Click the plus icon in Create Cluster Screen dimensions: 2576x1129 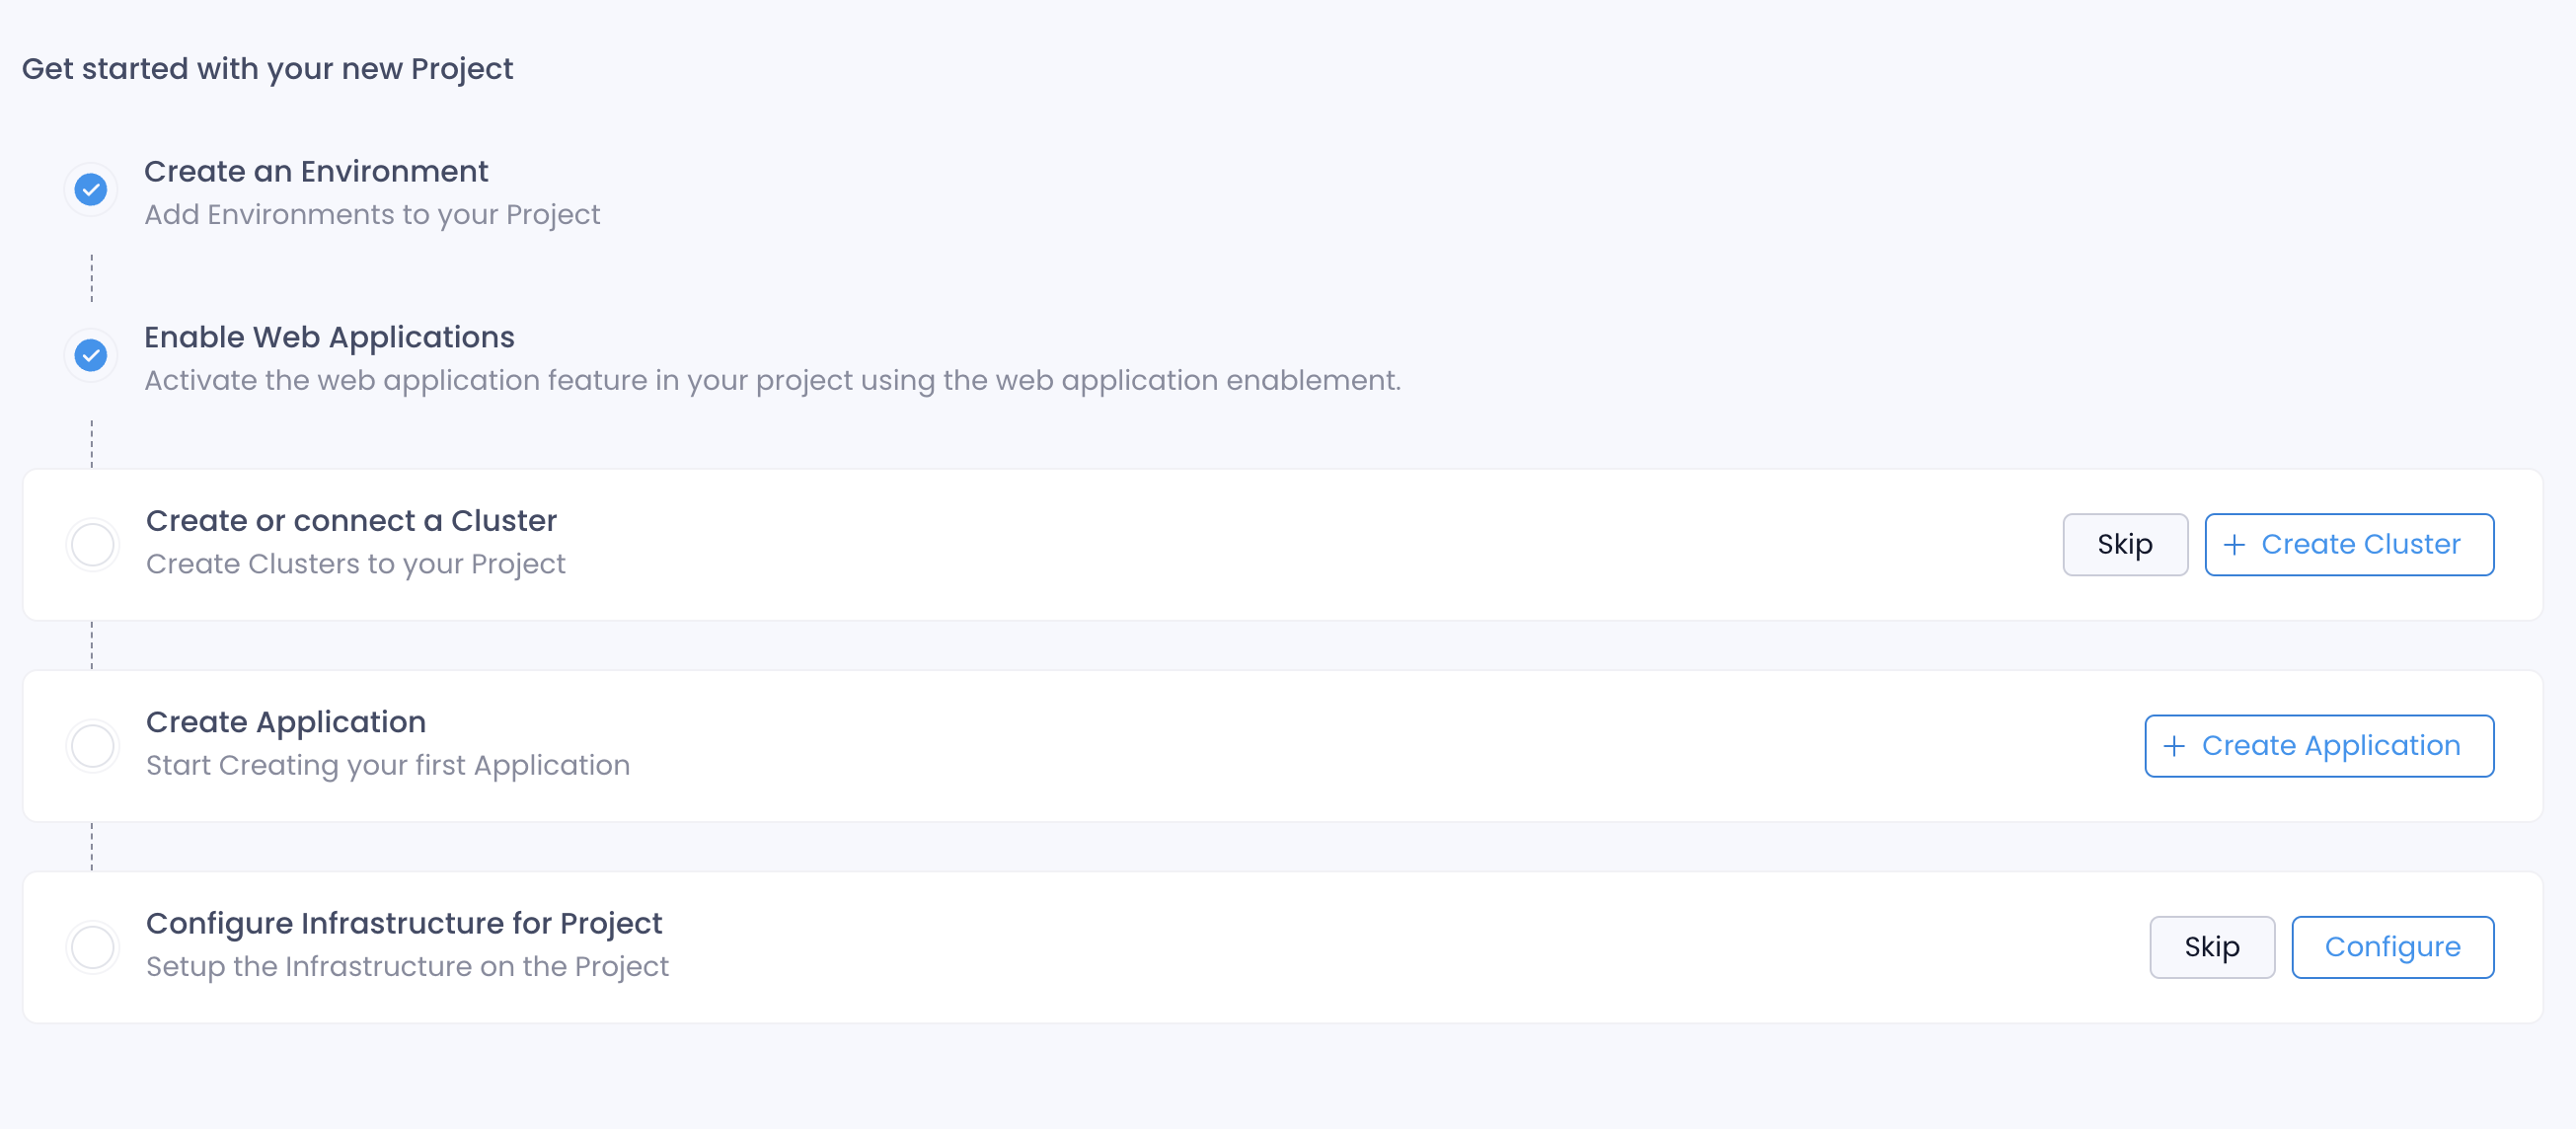click(x=2234, y=545)
